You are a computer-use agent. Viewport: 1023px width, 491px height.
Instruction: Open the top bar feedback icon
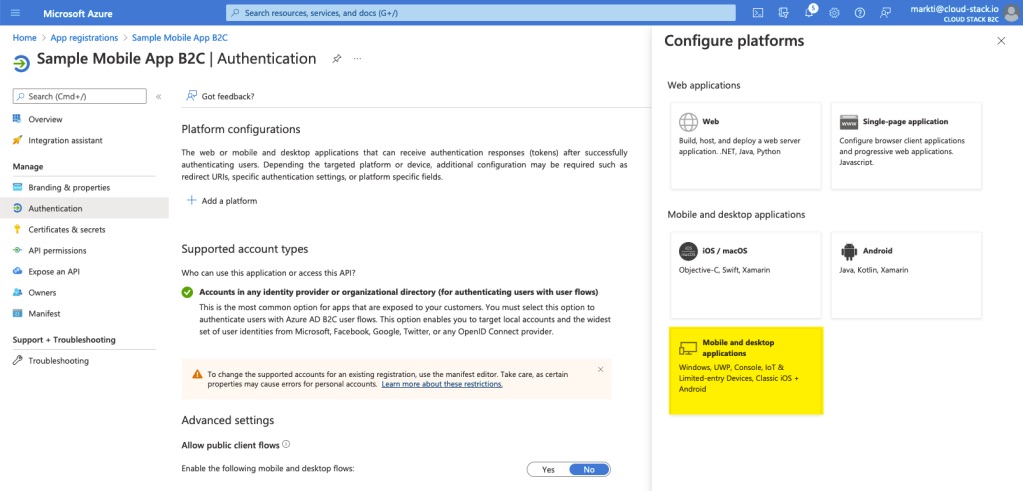[x=885, y=13]
